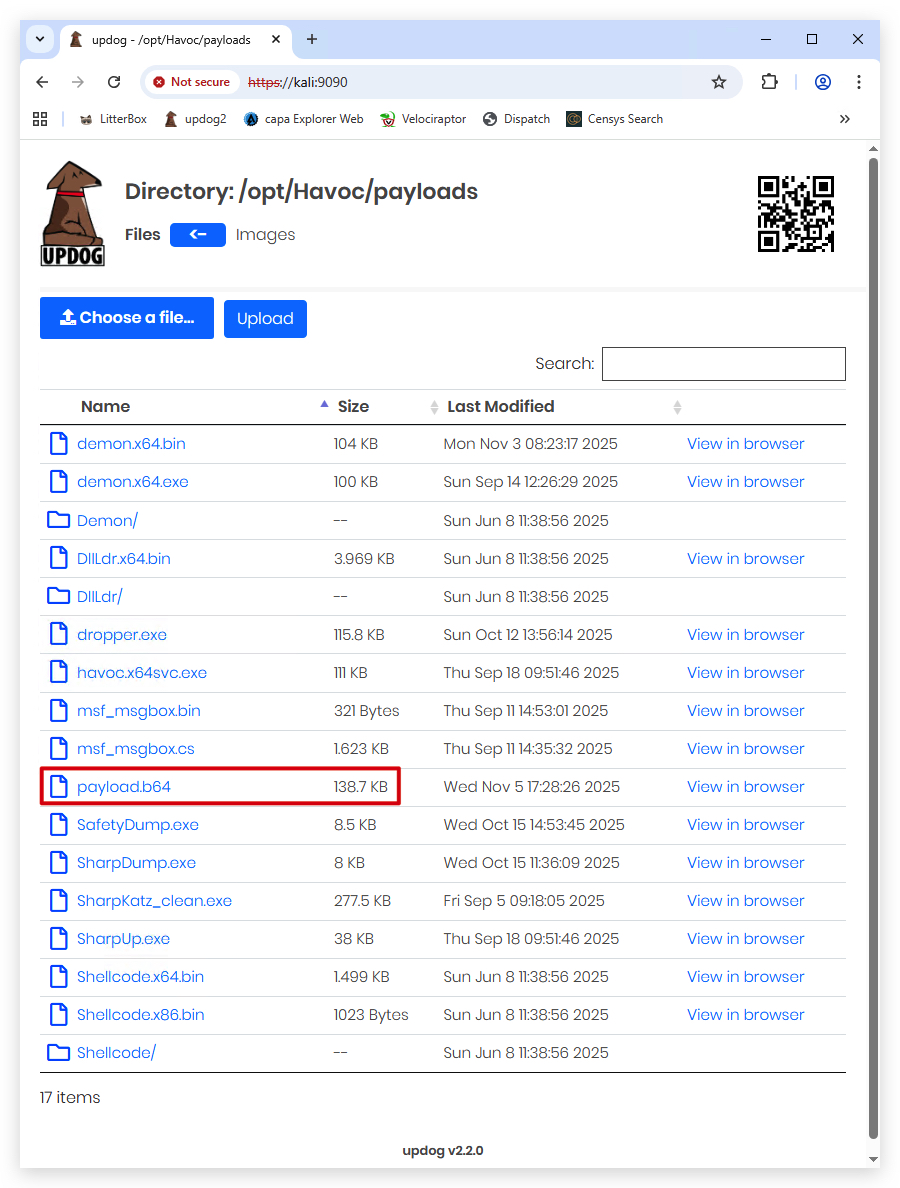Sort files by Last Modified column
Image resolution: width=900 pixels, height=1188 pixels.
pyautogui.click(x=501, y=407)
